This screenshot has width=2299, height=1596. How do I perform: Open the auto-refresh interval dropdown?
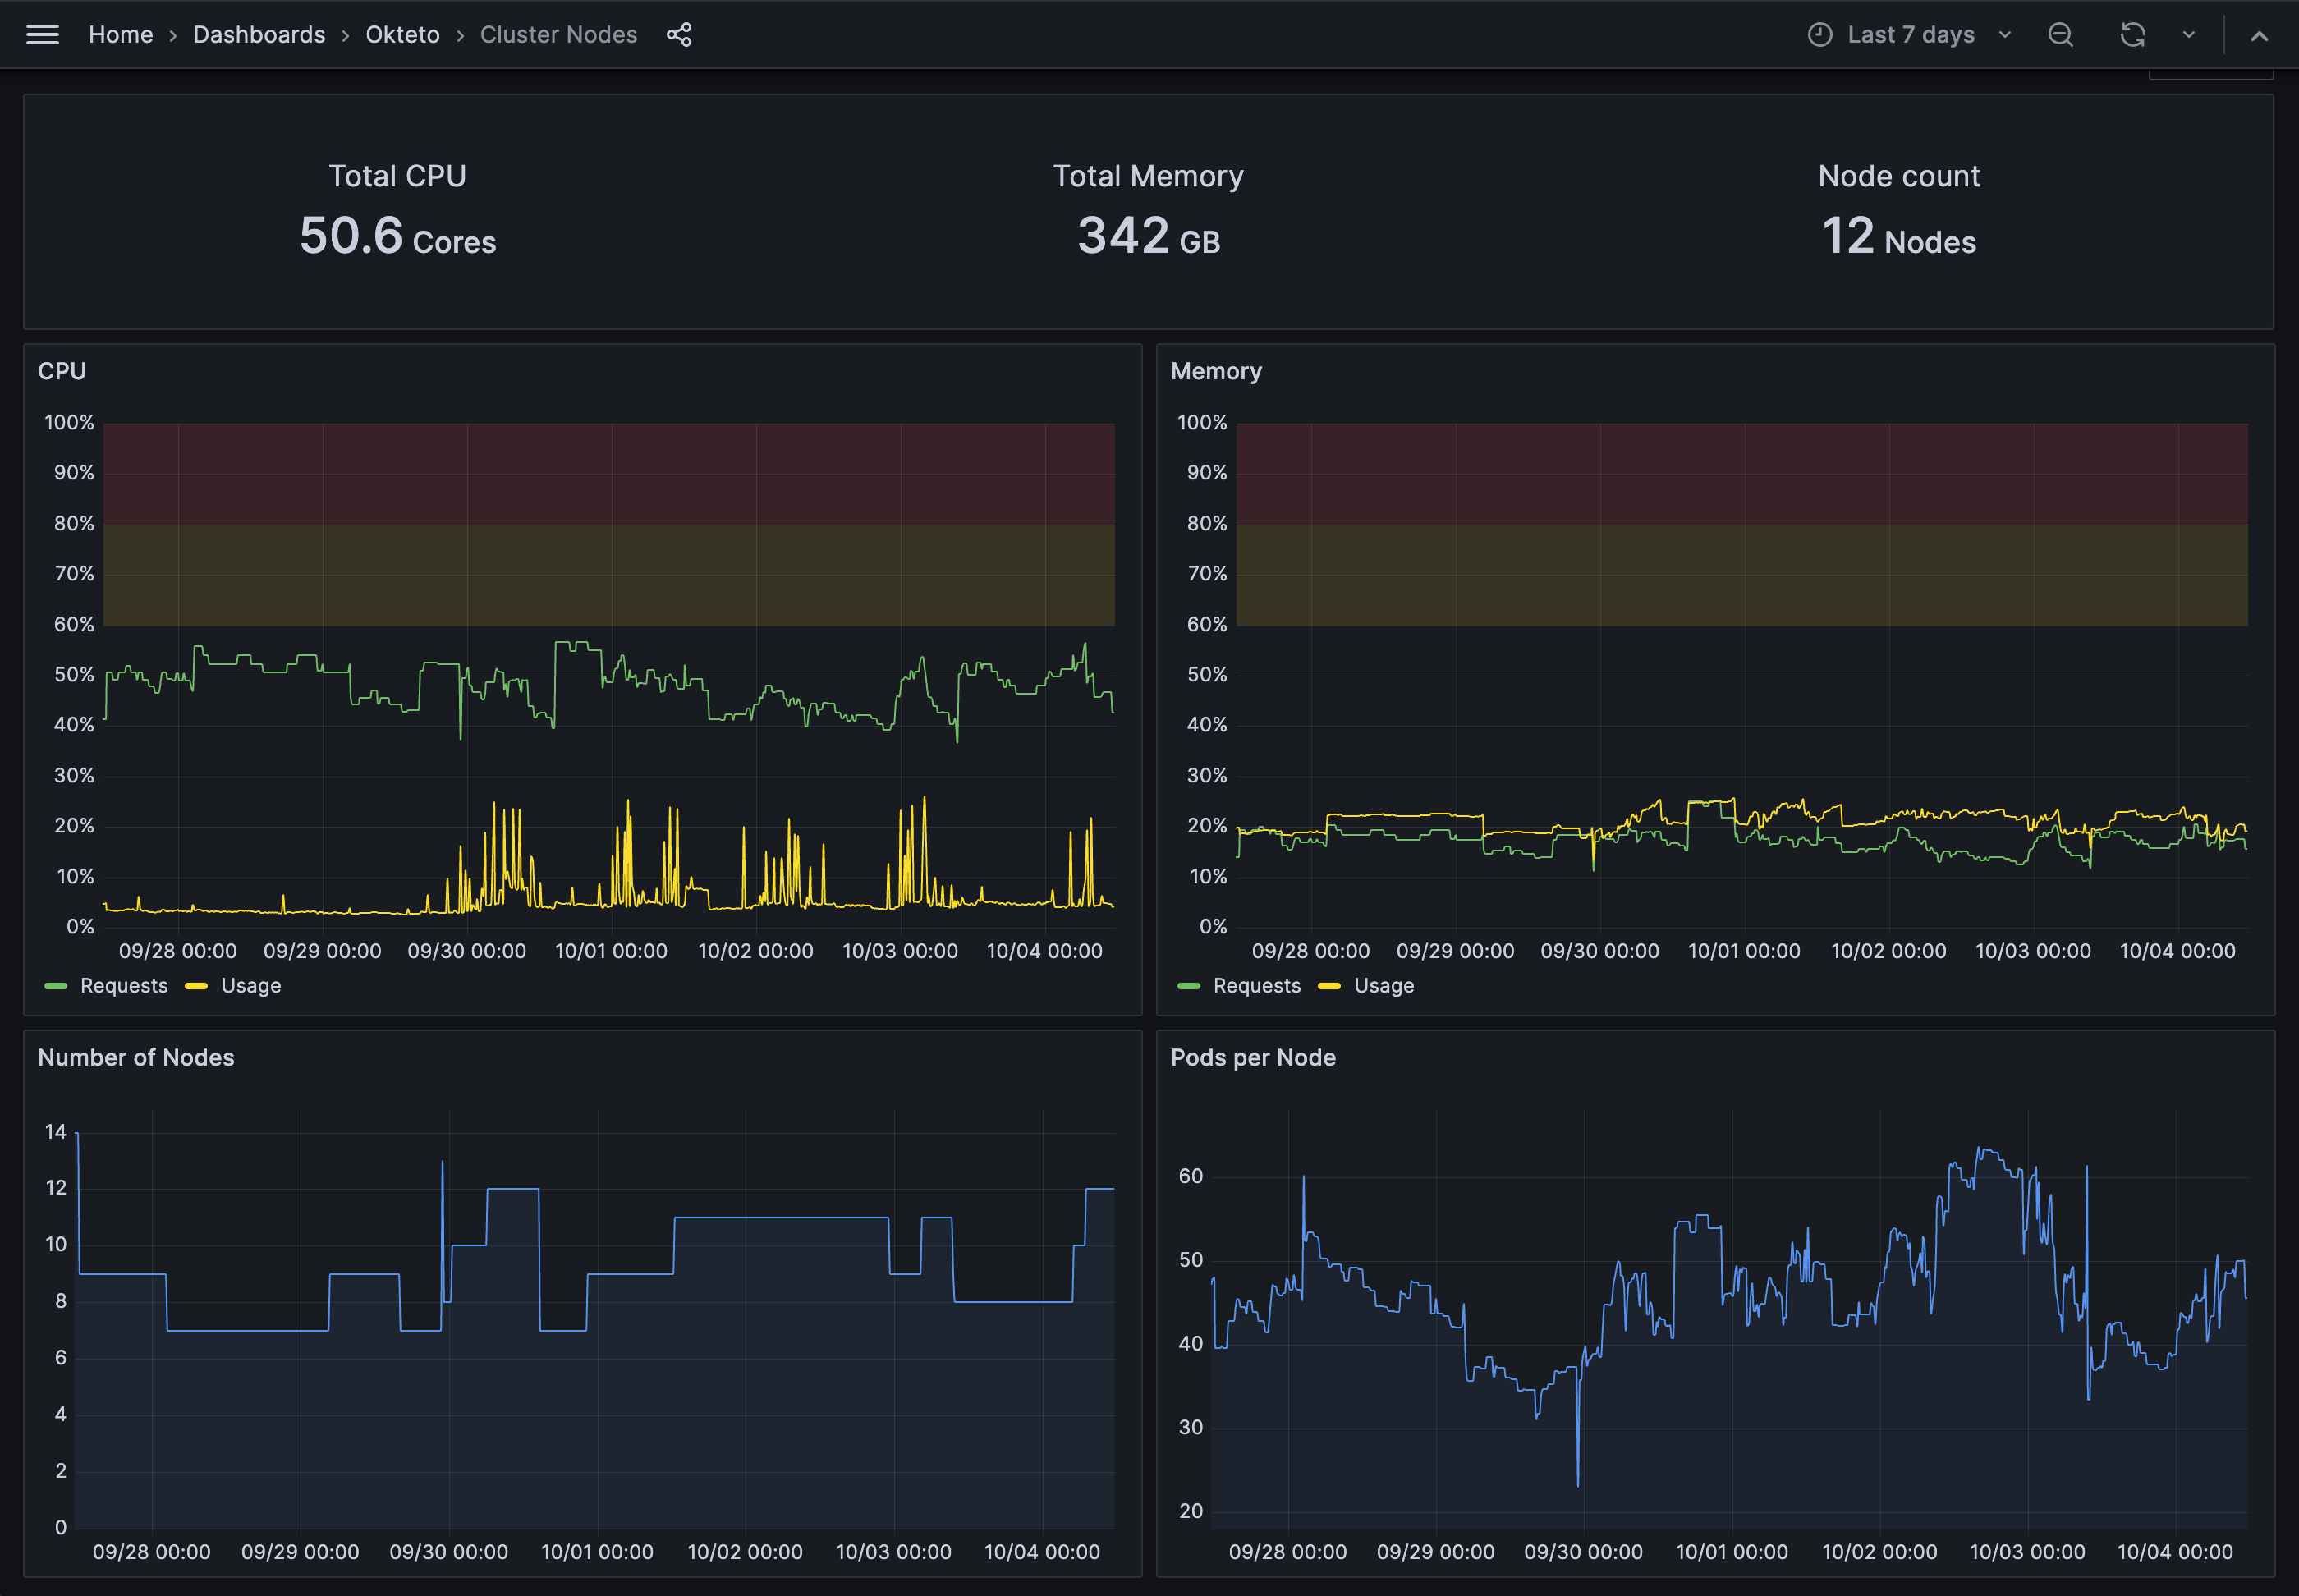[x=2188, y=34]
